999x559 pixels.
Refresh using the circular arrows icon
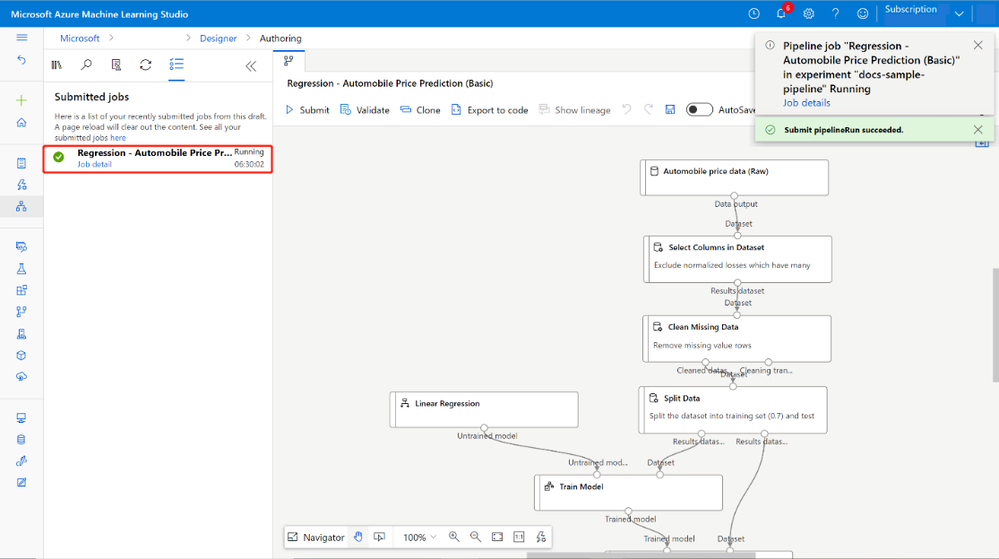(x=146, y=65)
